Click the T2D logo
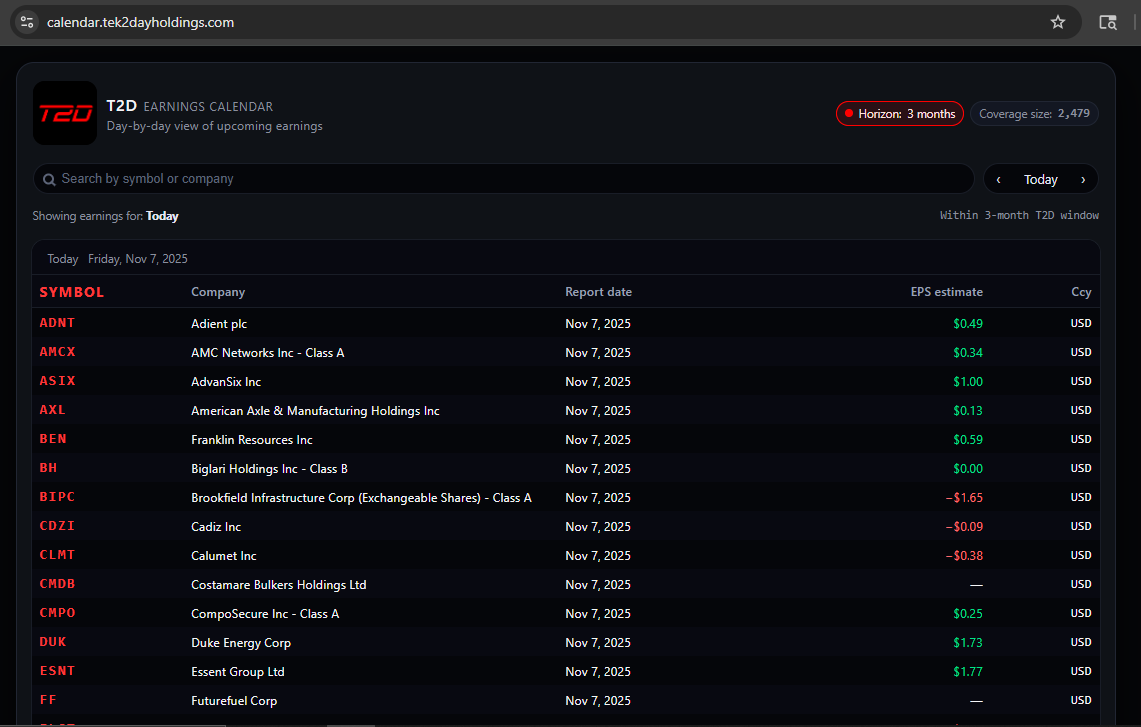The width and height of the screenshot is (1141, 727). click(65, 113)
